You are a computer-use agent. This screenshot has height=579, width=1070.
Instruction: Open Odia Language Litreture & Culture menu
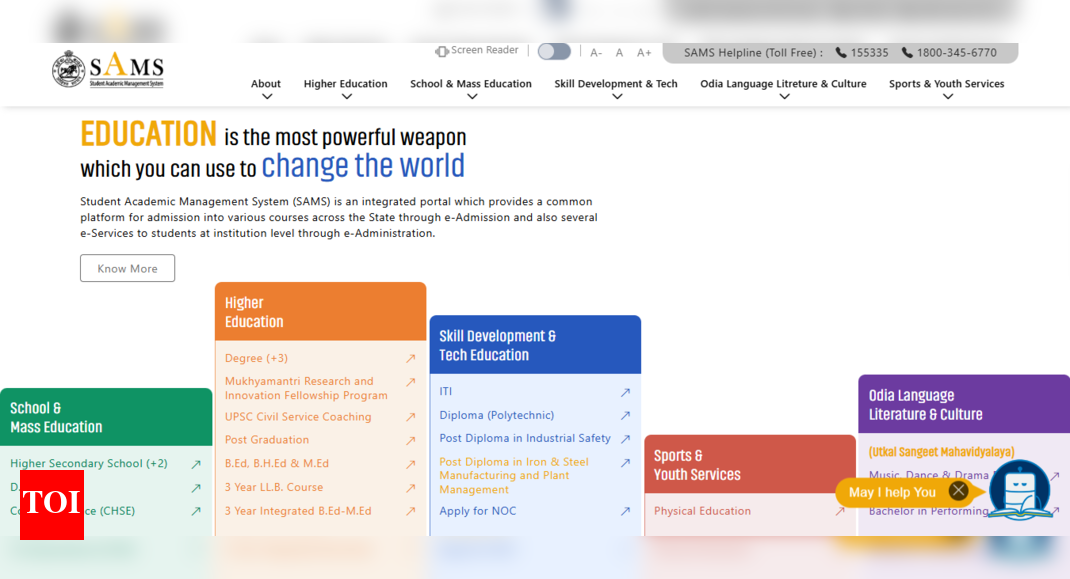[783, 83]
